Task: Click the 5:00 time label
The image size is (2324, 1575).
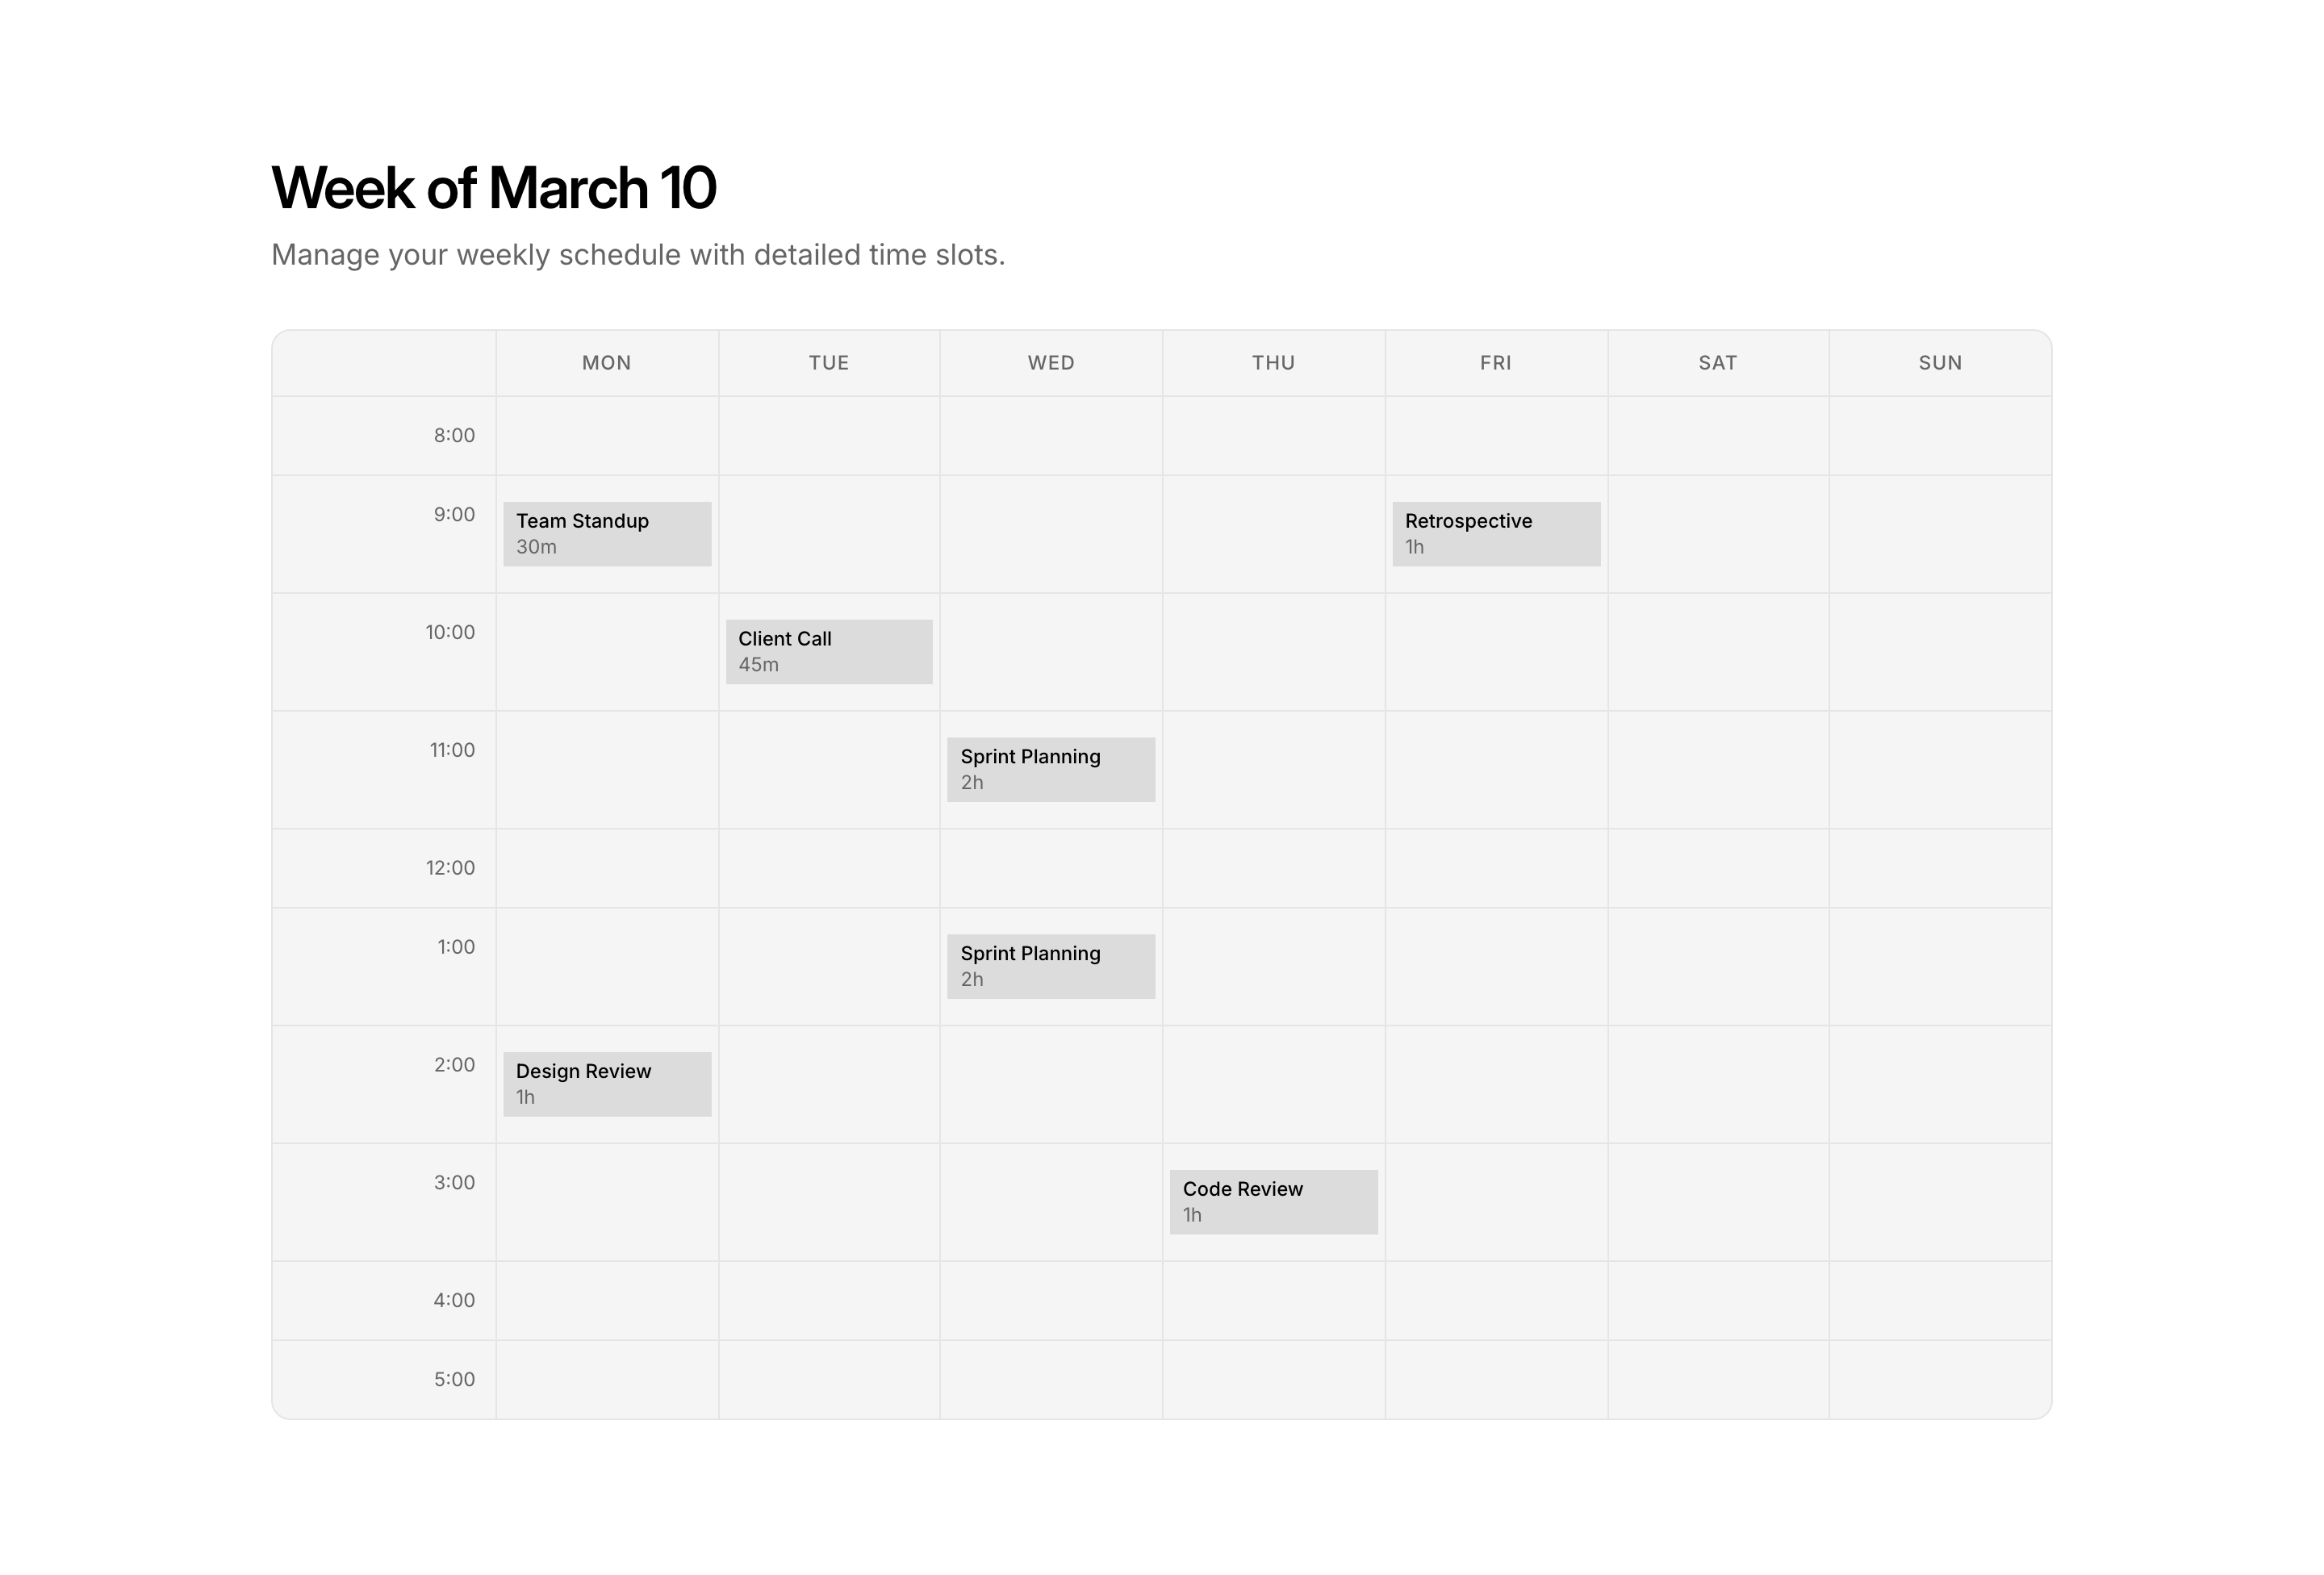Action: pos(454,1380)
